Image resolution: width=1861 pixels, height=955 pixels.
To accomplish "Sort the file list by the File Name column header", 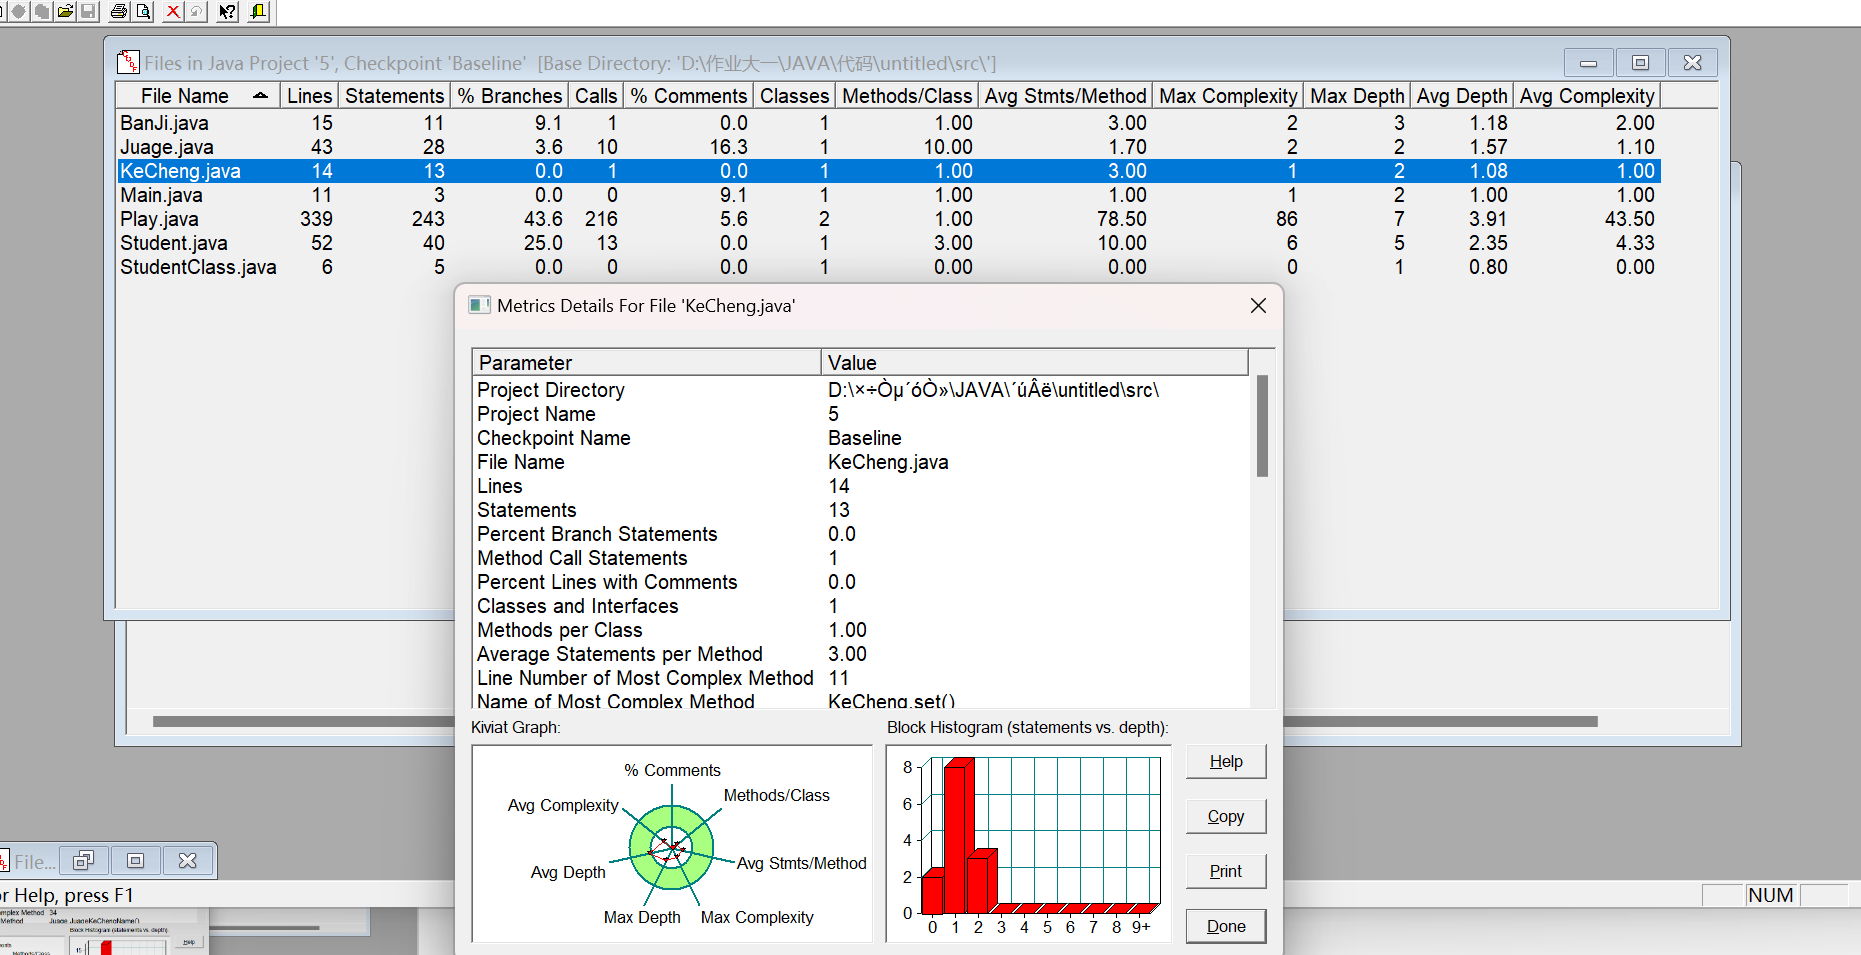I will pos(198,96).
